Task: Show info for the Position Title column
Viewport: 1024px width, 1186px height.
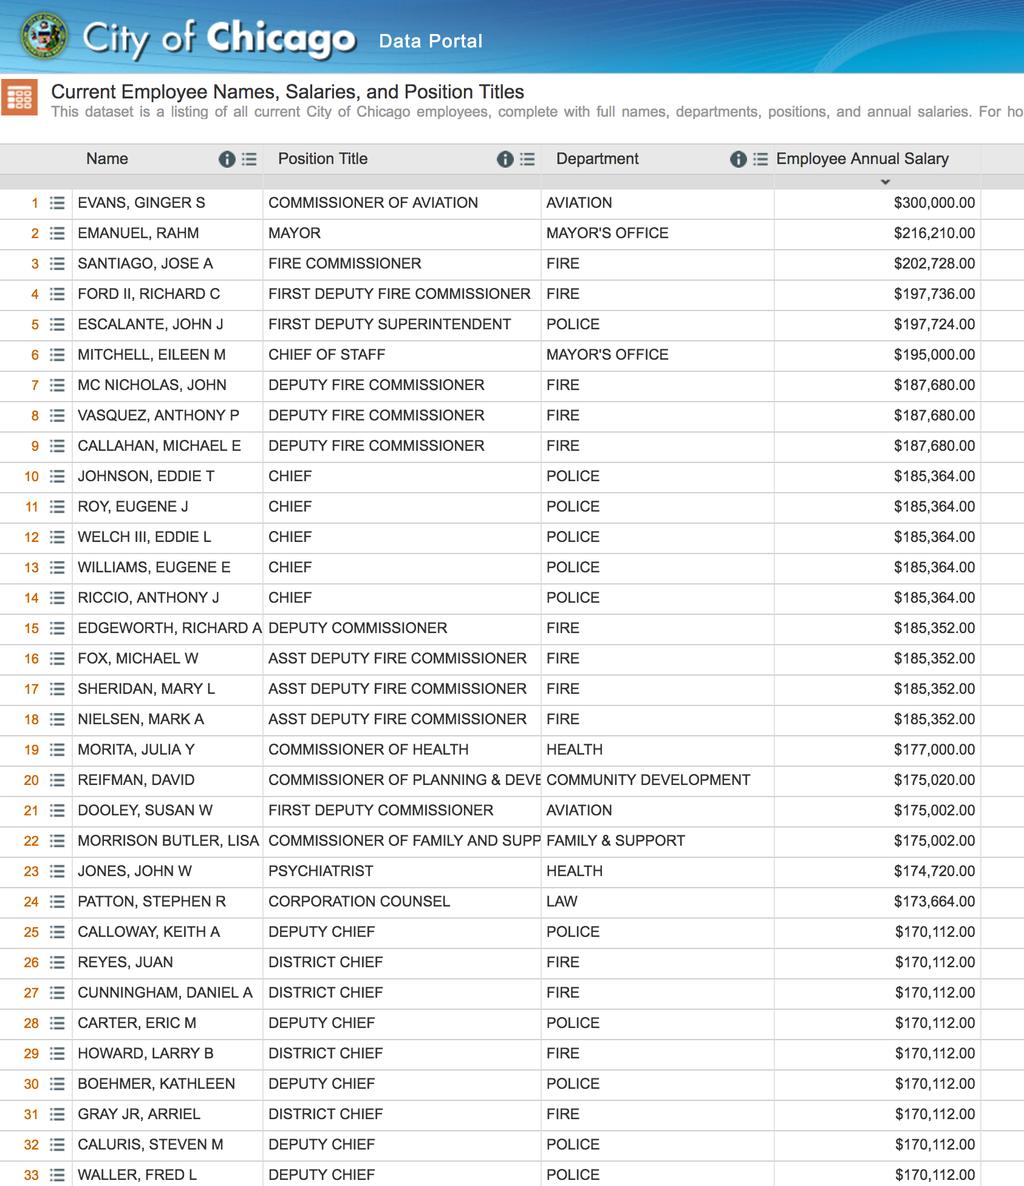Action: pos(505,159)
